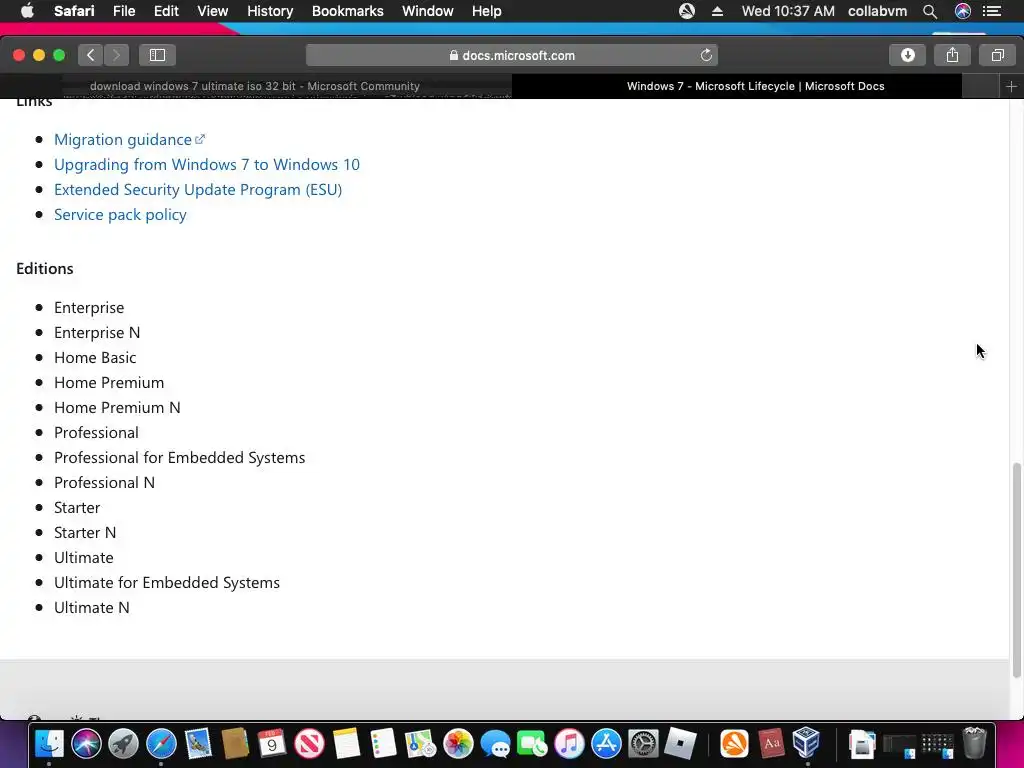
Task: Open Maps from the Dock
Action: pyautogui.click(x=421, y=743)
